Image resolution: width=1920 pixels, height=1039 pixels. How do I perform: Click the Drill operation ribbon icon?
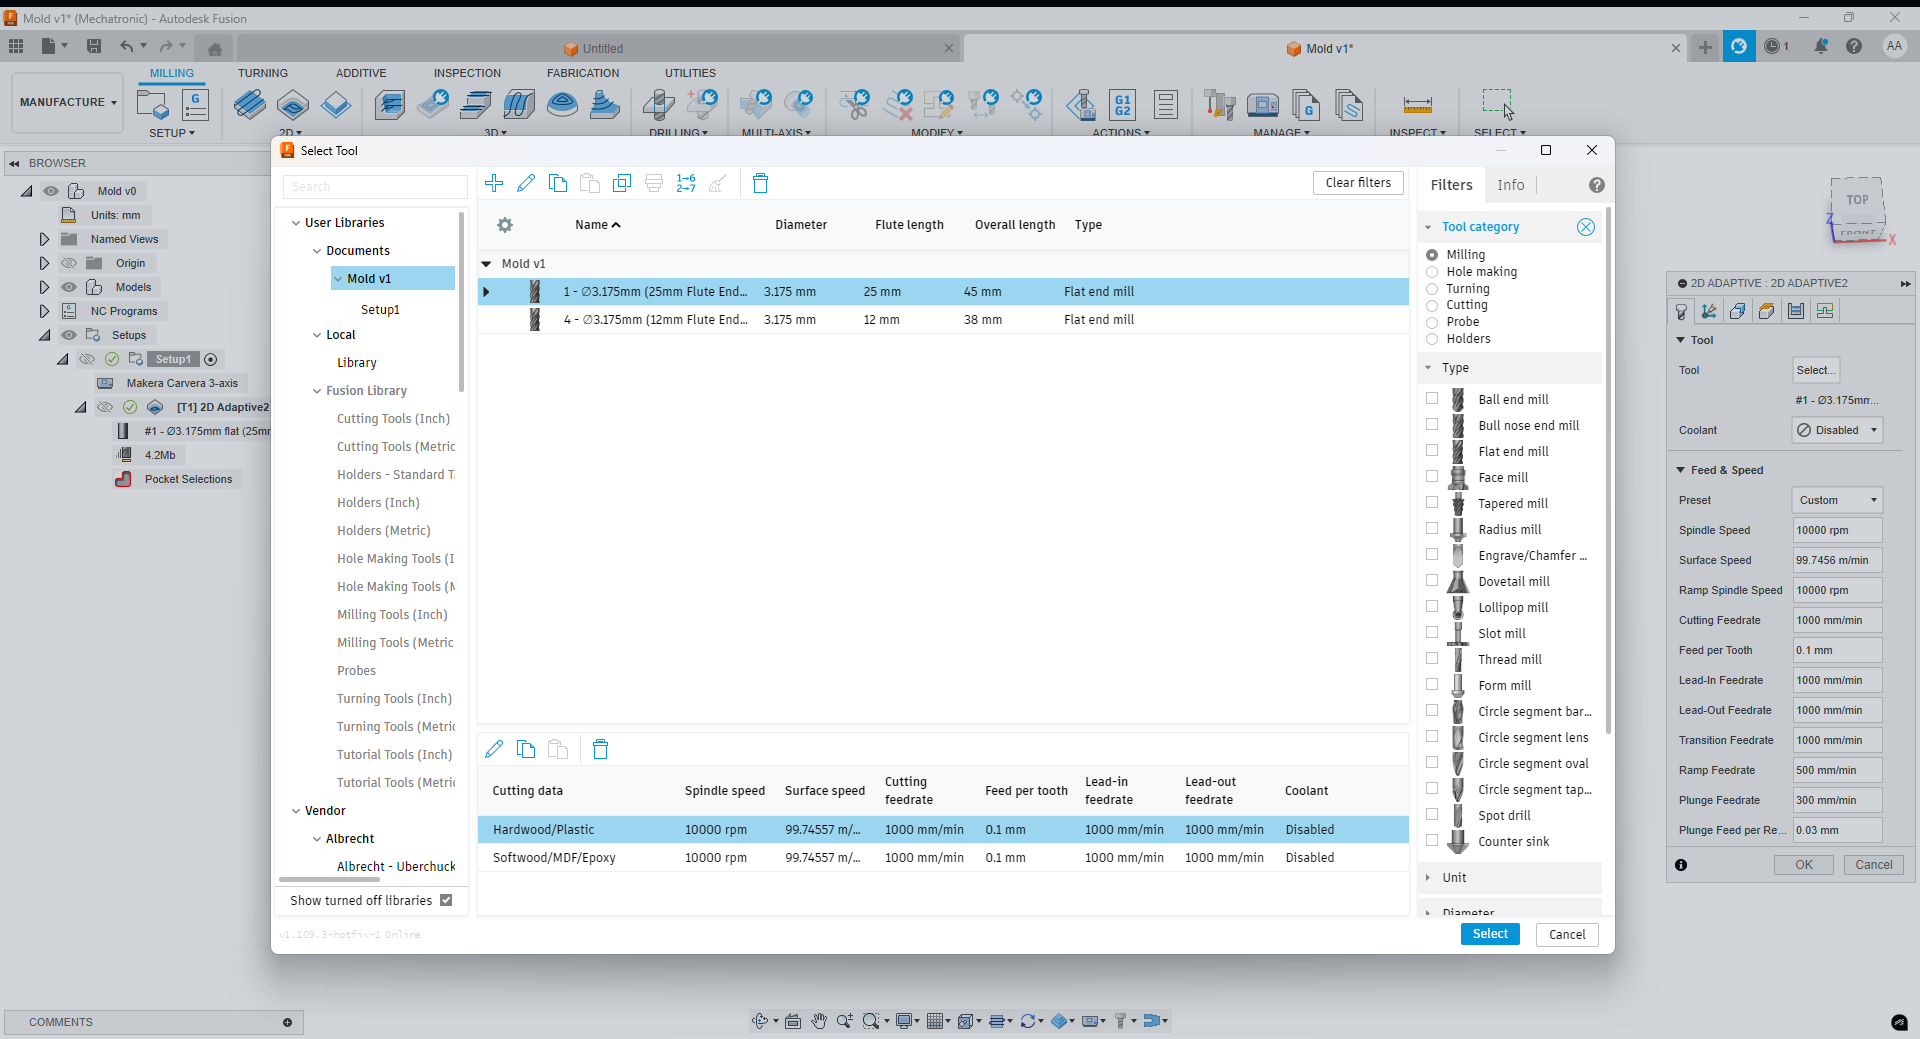(658, 104)
